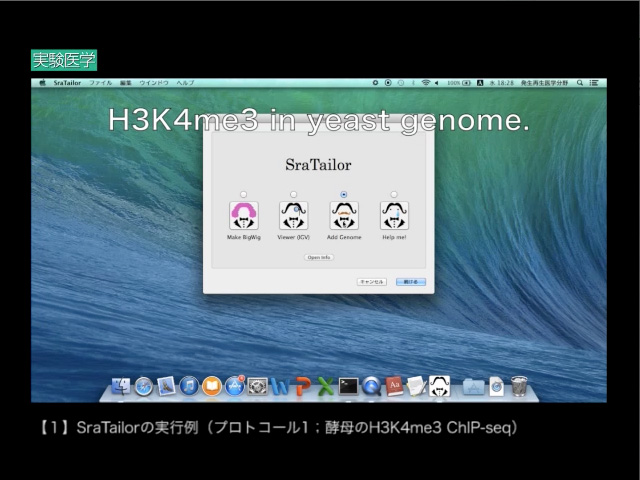The height and width of the screenshot is (480, 640).
Task: Open the ファイル menu
Action: tap(100, 82)
